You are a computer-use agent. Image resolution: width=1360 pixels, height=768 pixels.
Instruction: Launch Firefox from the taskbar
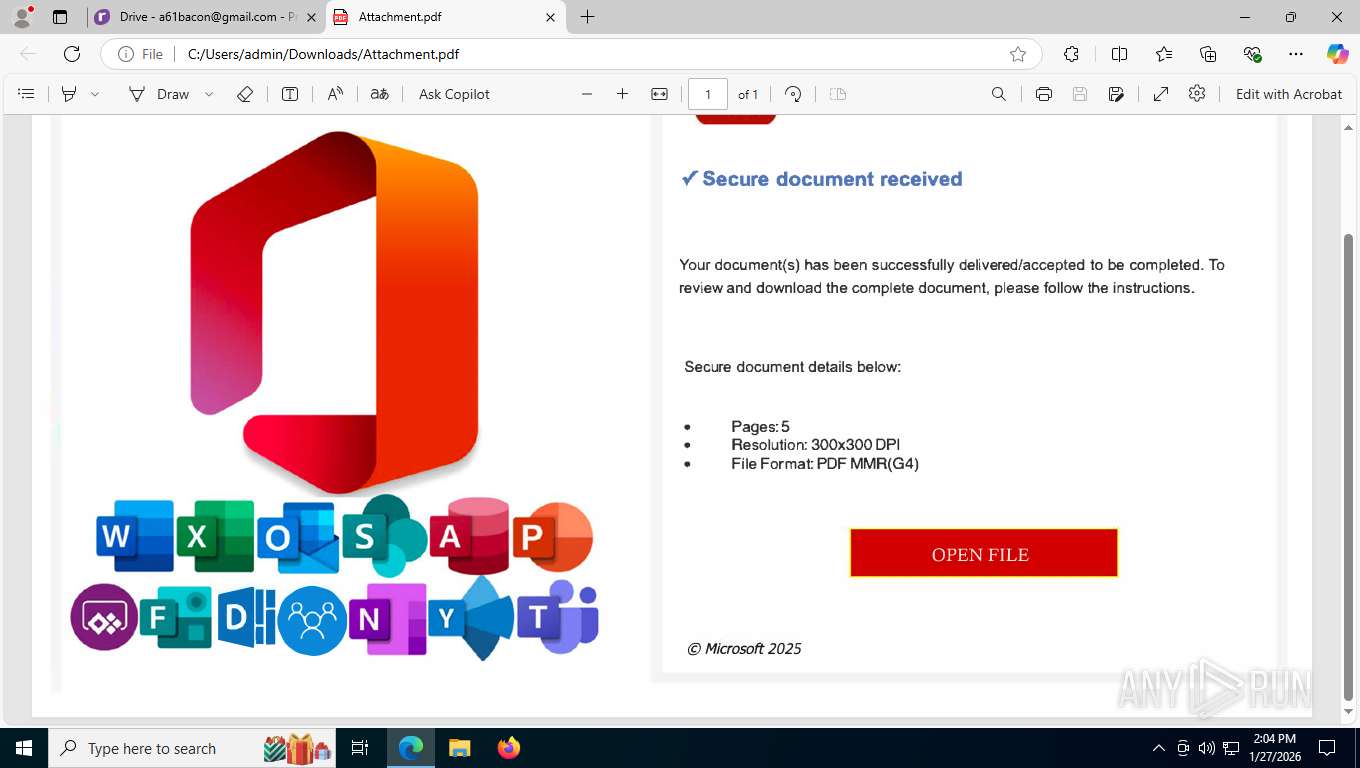click(508, 748)
